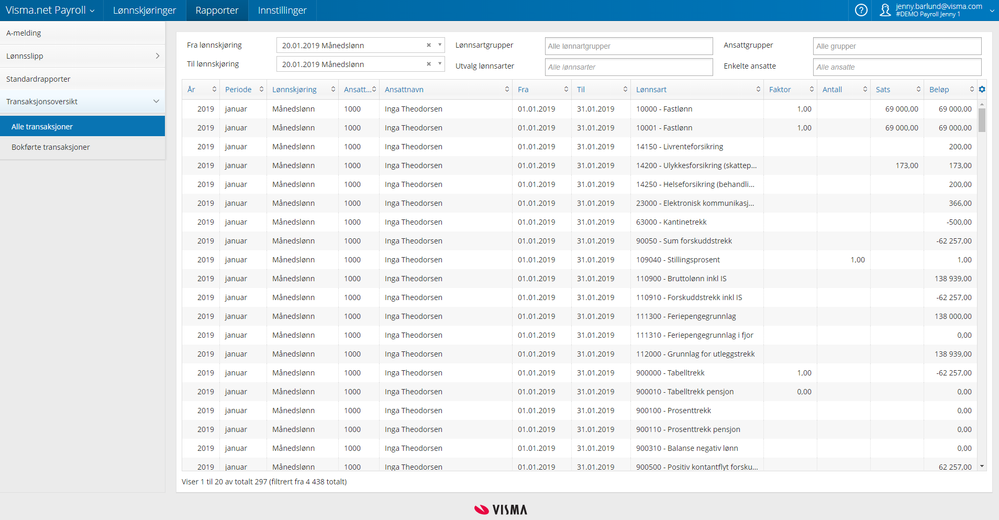Image resolution: width=999 pixels, height=520 pixels.
Task: Click amount 138 000,00 cell
Action: click(x=953, y=316)
